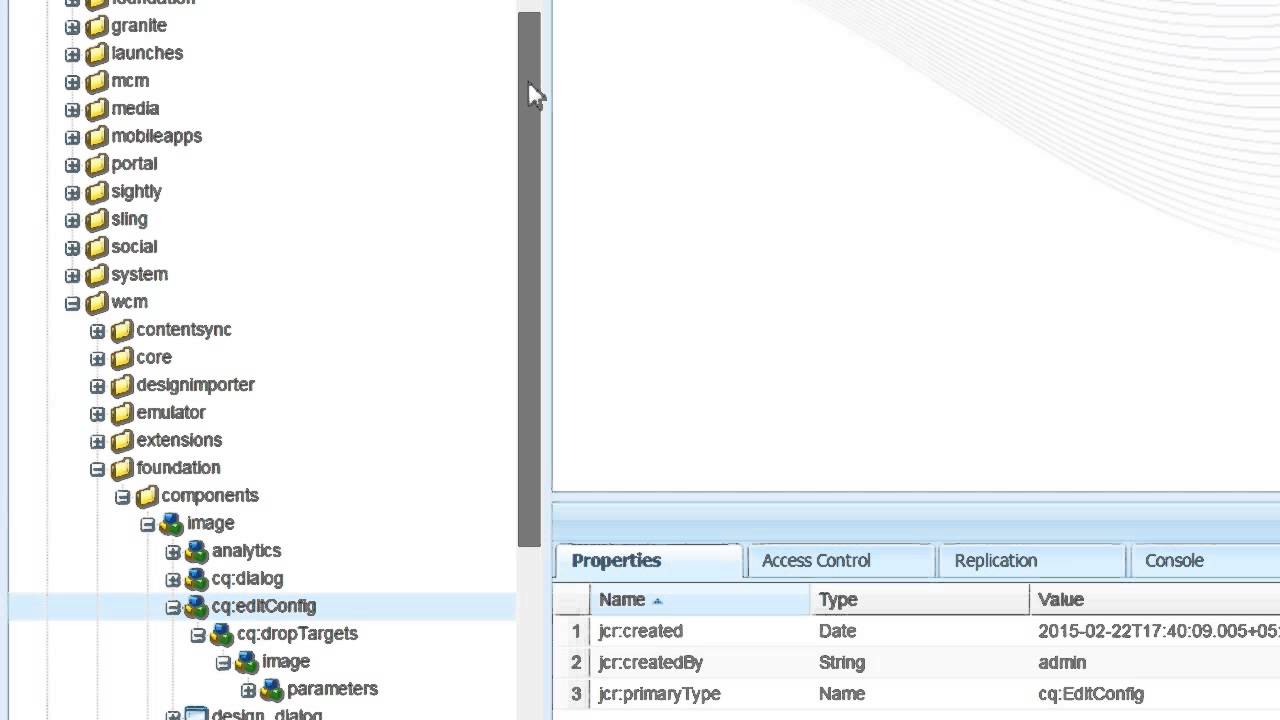
Task: Expand the analytics node
Action: pyautogui.click(x=172, y=551)
